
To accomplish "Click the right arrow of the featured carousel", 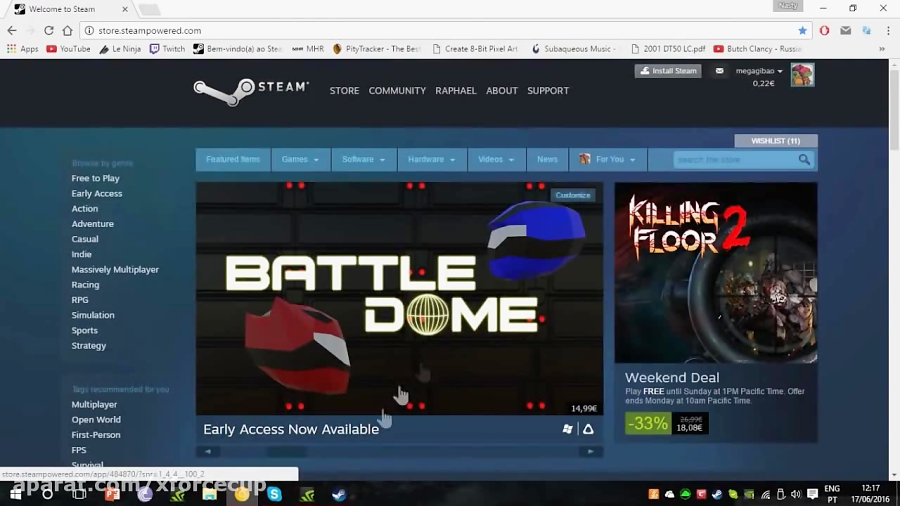I will click(x=591, y=452).
